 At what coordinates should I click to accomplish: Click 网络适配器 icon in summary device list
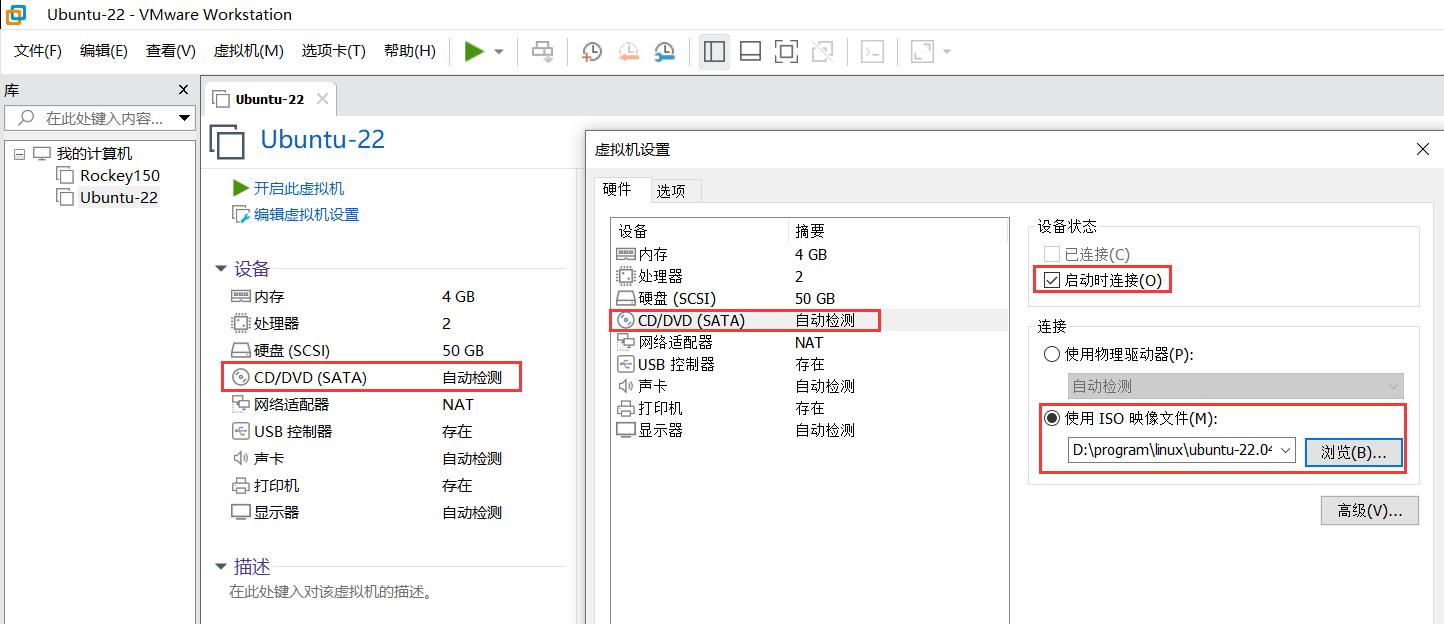(240, 404)
